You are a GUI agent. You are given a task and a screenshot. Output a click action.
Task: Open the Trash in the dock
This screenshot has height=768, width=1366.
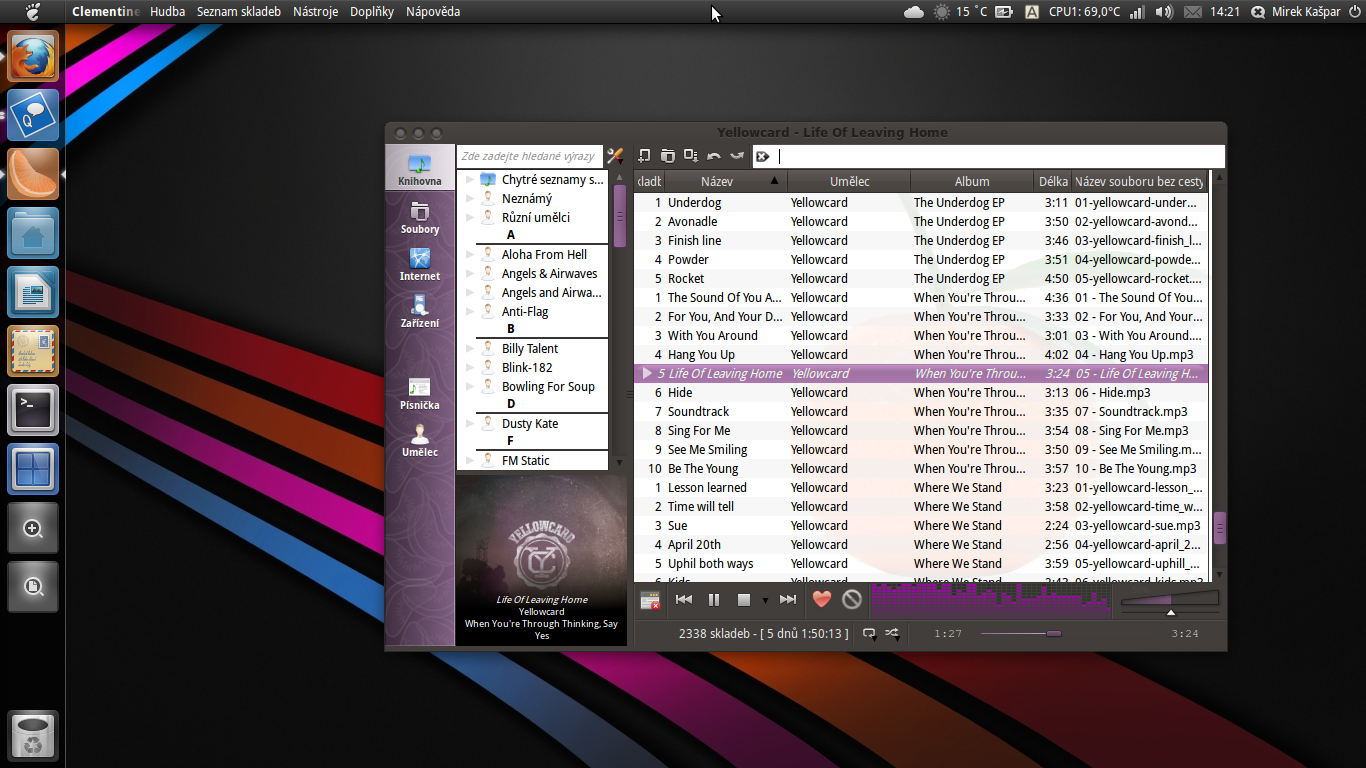click(33, 736)
